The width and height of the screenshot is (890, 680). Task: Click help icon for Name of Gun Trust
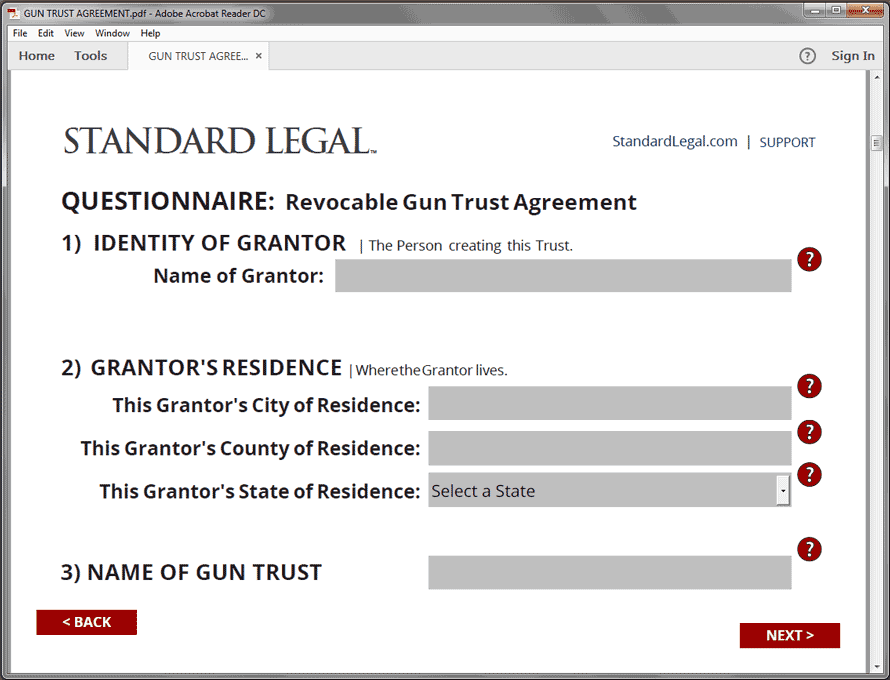(x=809, y=549)
